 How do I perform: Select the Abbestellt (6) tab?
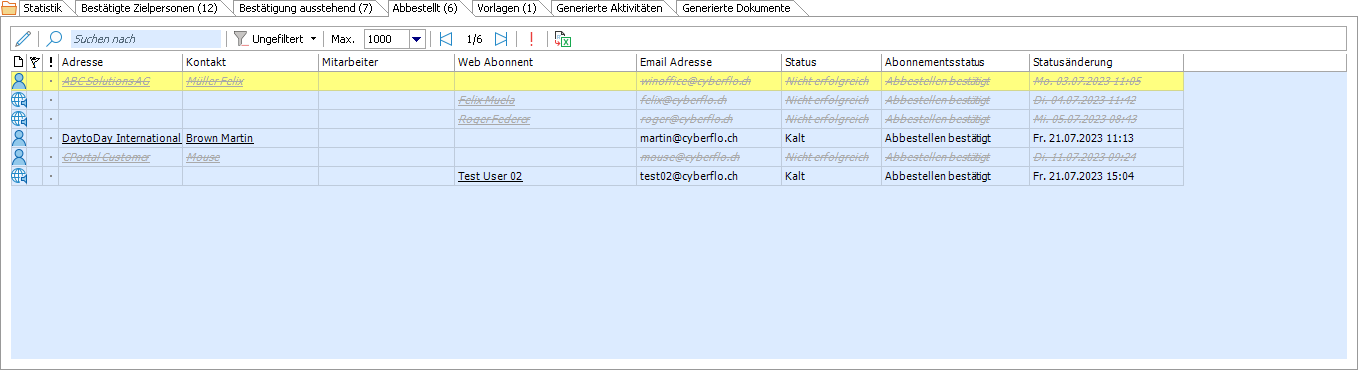(x=425, y=8)
